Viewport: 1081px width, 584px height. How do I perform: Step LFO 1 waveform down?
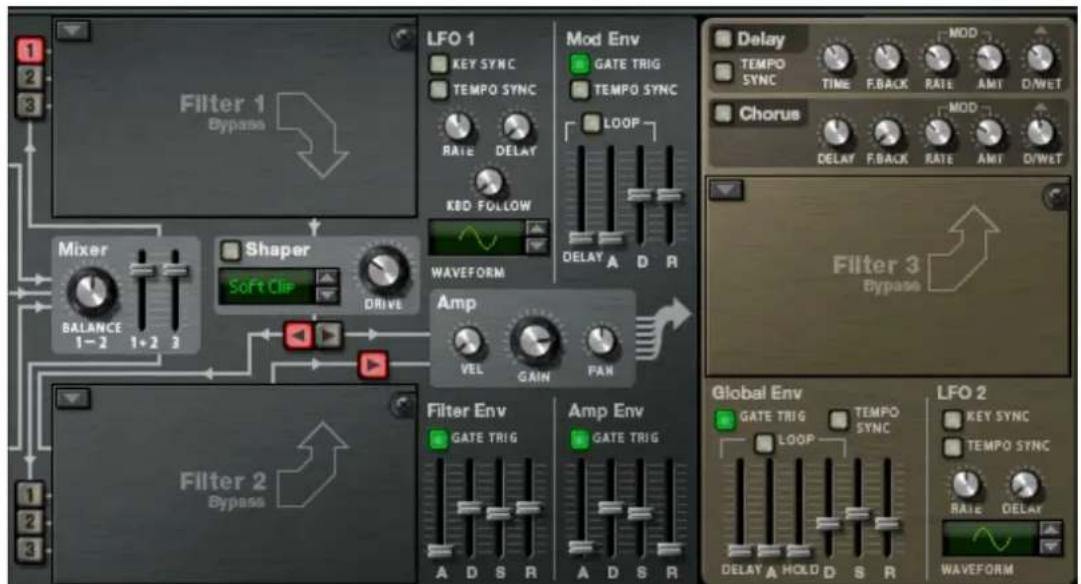536,245
